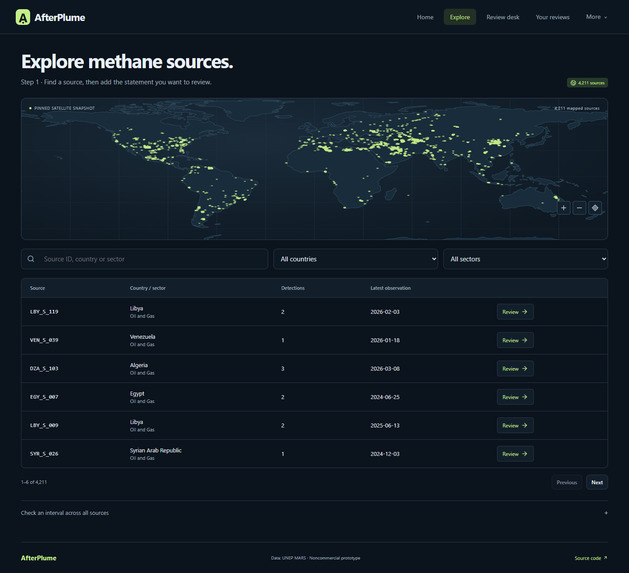Viewport: 629px width, 573px height.
Task: Click 'Check an interval across all sources'
Action: point(65,513)
